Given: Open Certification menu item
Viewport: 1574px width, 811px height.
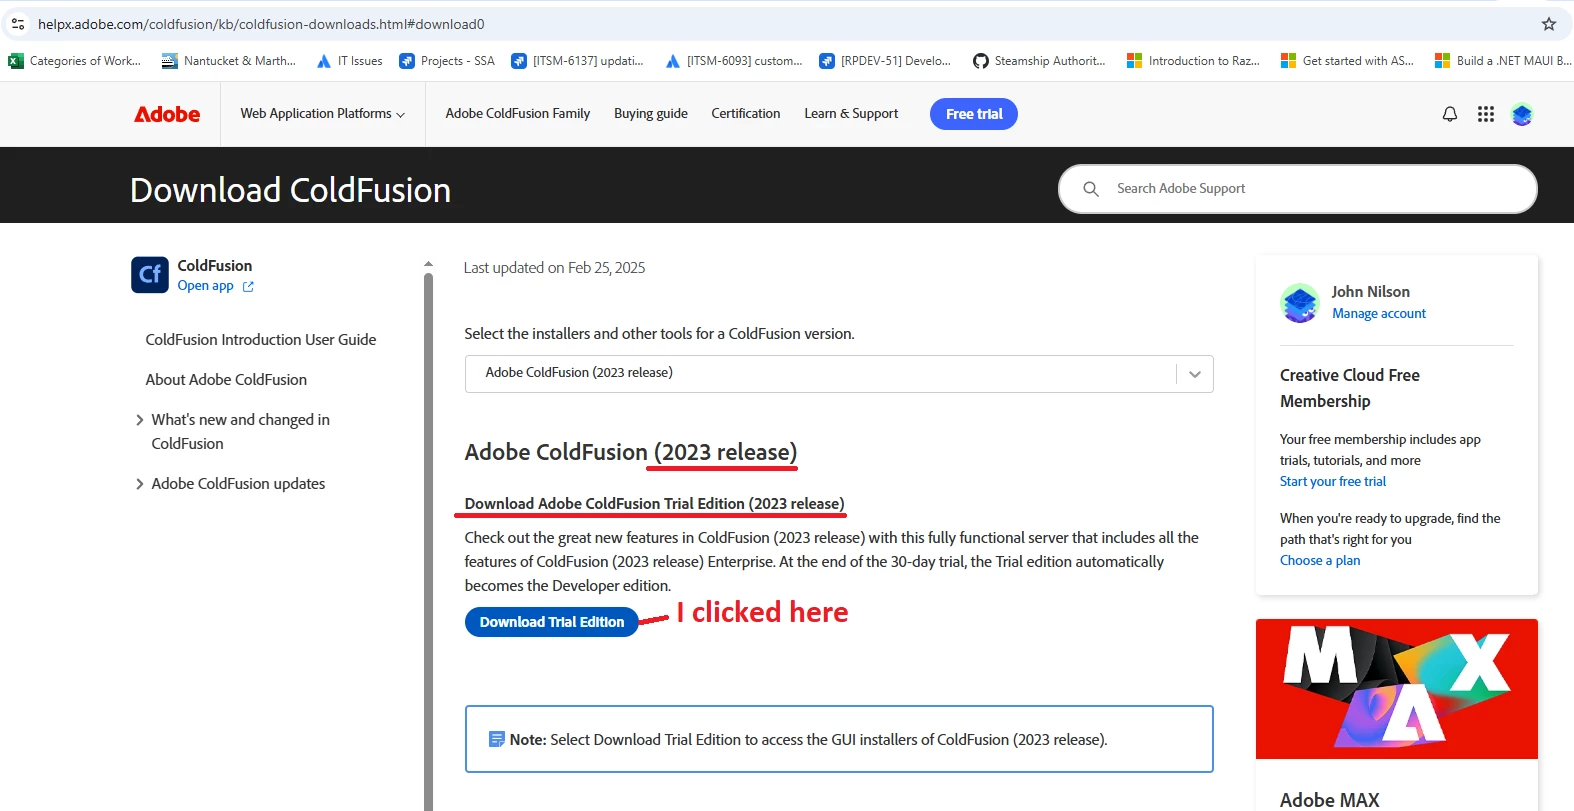Looking at the screenshot, I should pos(746,114).
